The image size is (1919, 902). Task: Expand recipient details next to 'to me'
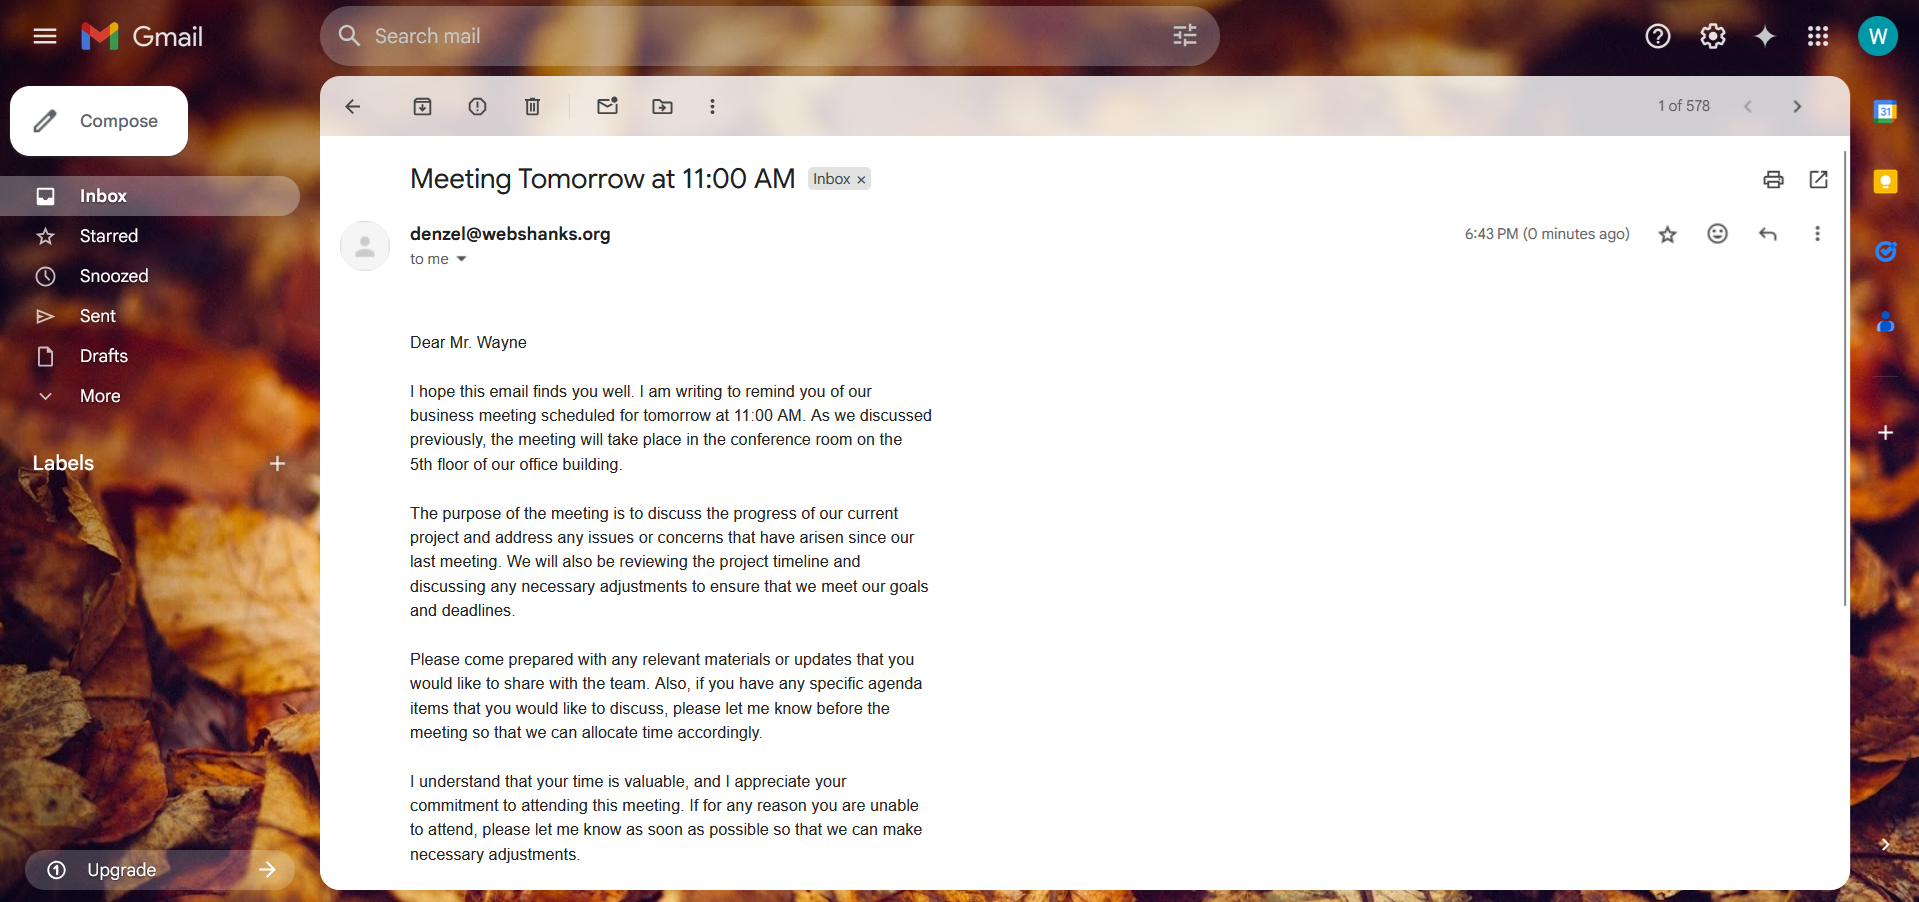(x=462, y=259)
